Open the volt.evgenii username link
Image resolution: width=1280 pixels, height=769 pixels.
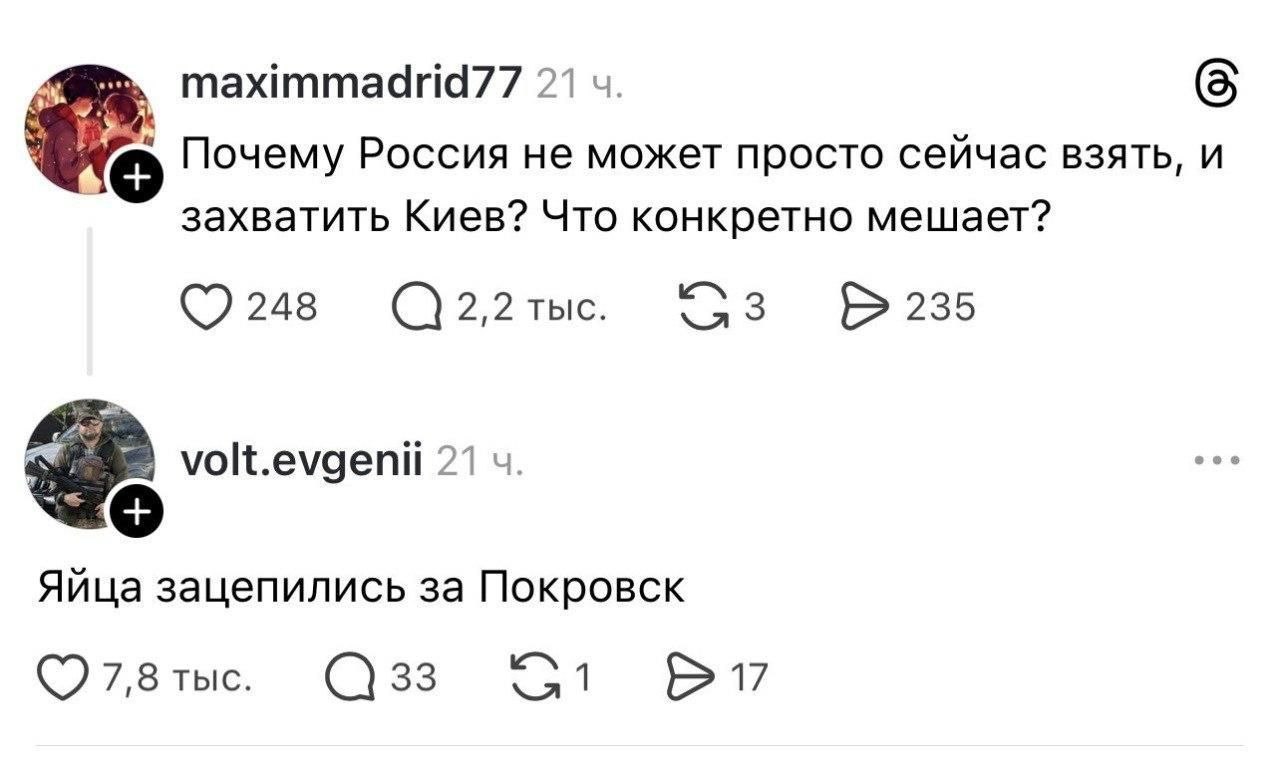301,461
